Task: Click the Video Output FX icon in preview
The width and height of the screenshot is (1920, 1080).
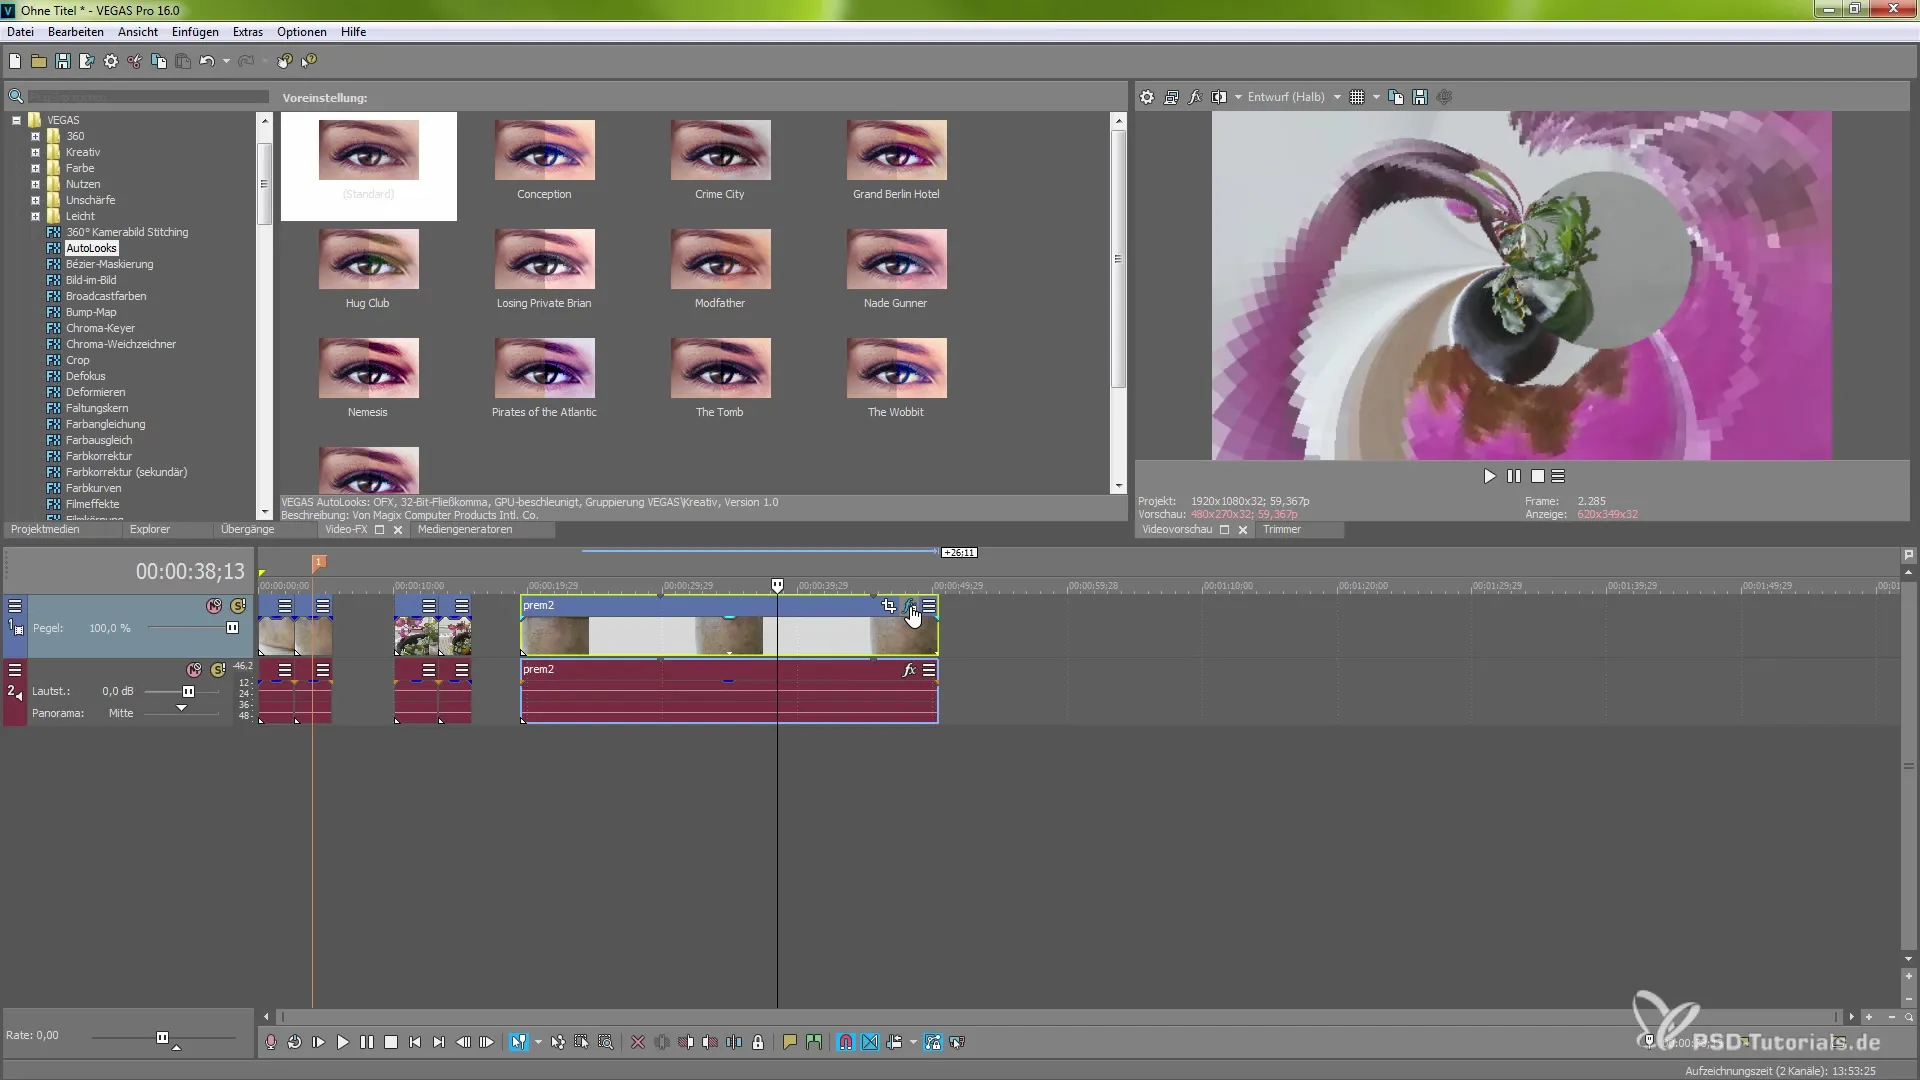Action: click(1195, 97)
